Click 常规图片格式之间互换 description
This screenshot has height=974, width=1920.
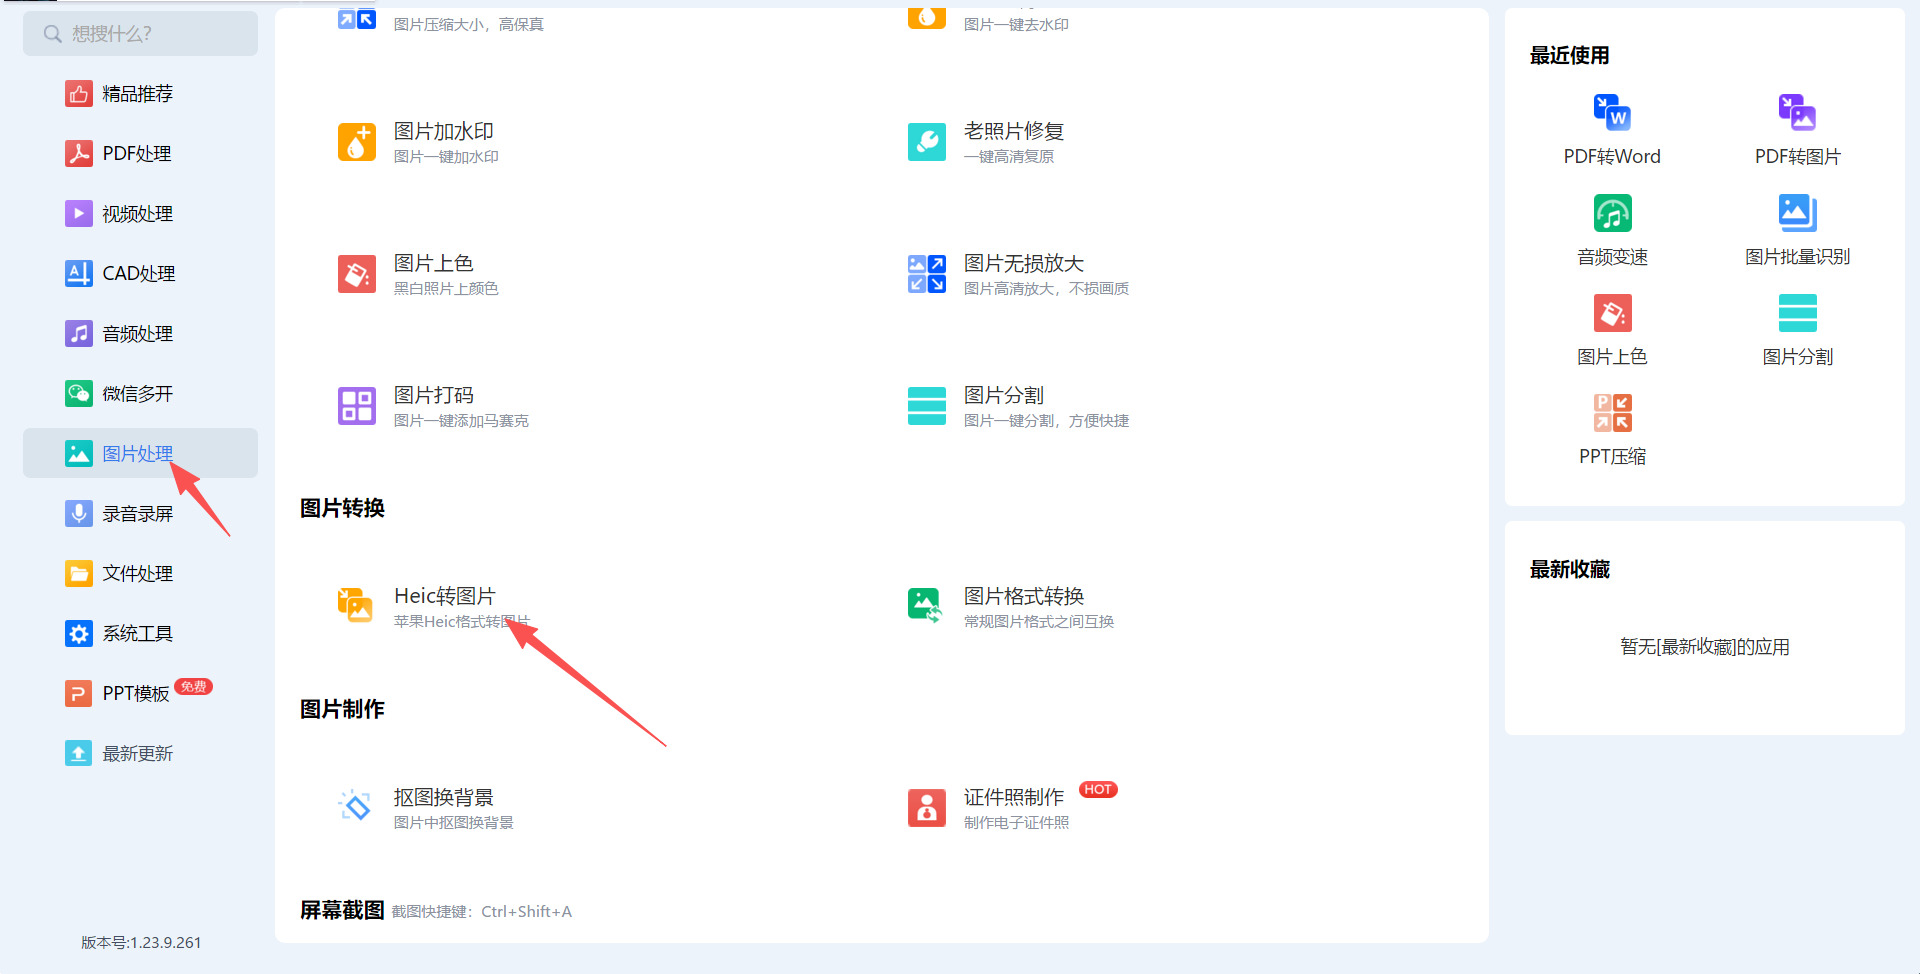(x=1039, y=622)
